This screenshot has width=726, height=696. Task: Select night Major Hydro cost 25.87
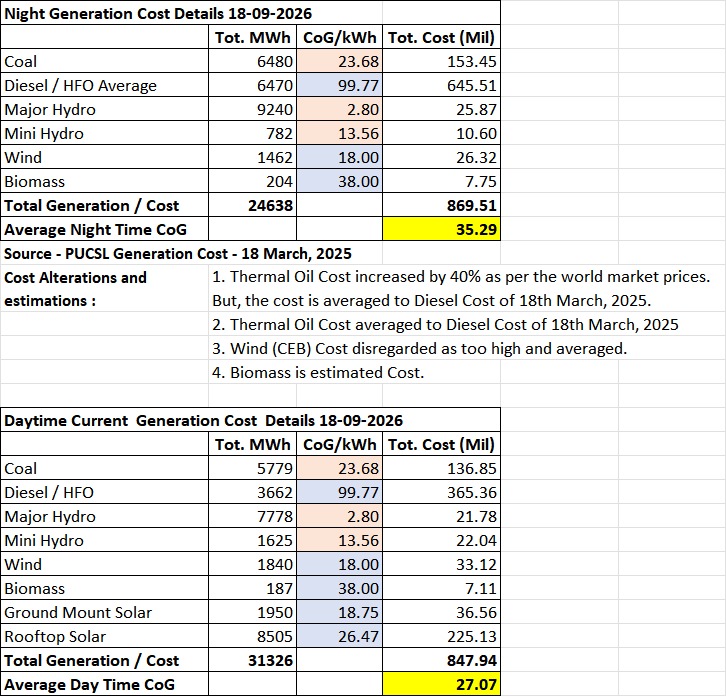(441, 109)
